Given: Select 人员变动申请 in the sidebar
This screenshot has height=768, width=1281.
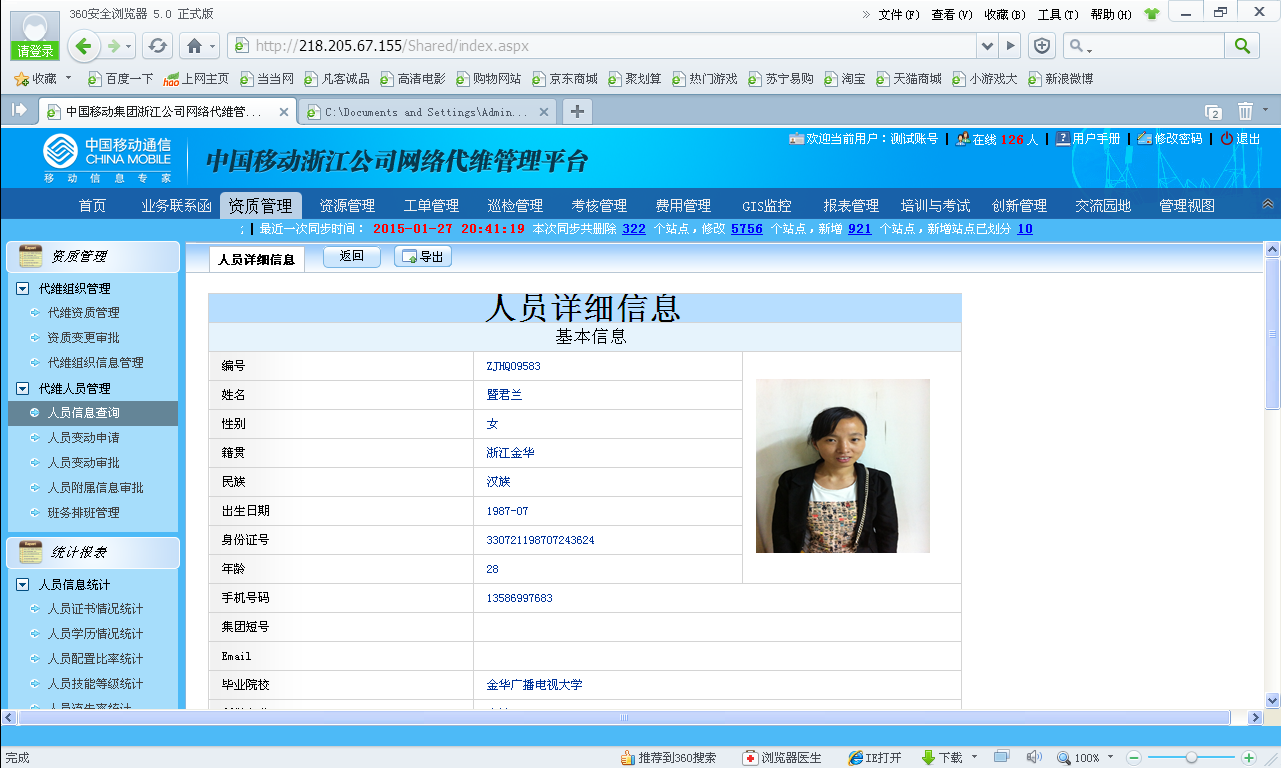Looking at the screenshot, I should (x=83, y=438).
